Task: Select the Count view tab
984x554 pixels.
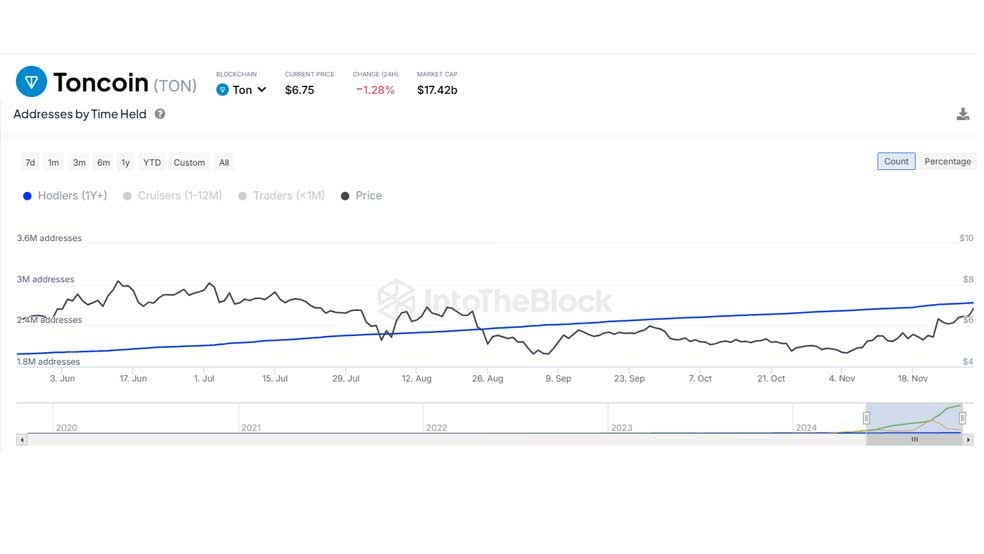Action: pos(896,161)
